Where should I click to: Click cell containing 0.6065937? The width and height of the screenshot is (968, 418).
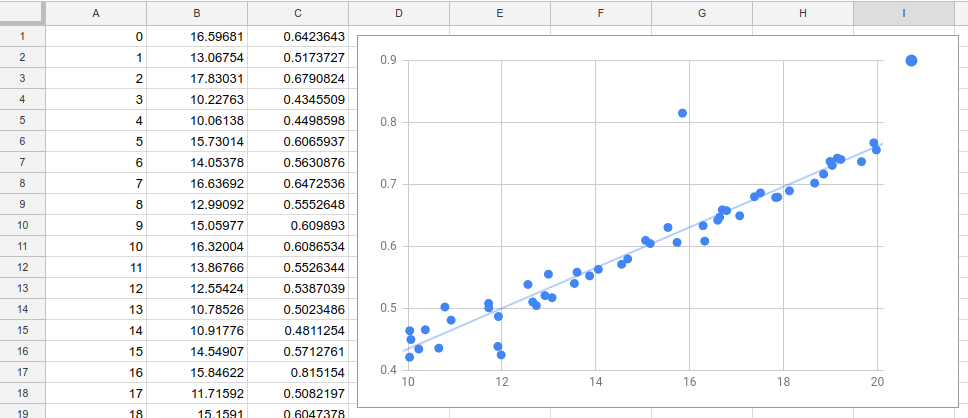pyautogui.click(x=298, y=141)
